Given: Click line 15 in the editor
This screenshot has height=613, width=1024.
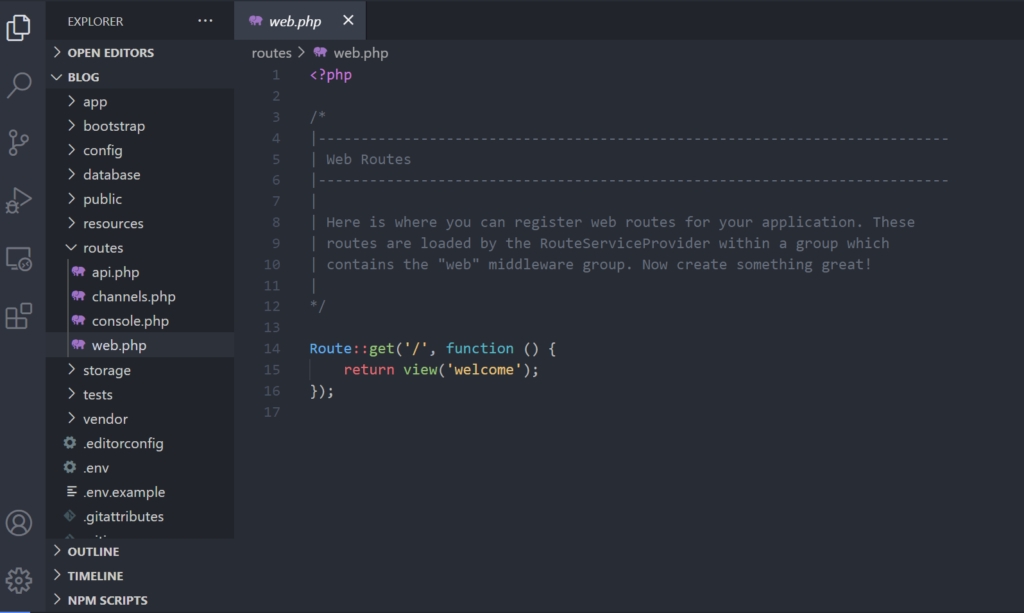Looking at the screenshot, I should pos(440,370).
